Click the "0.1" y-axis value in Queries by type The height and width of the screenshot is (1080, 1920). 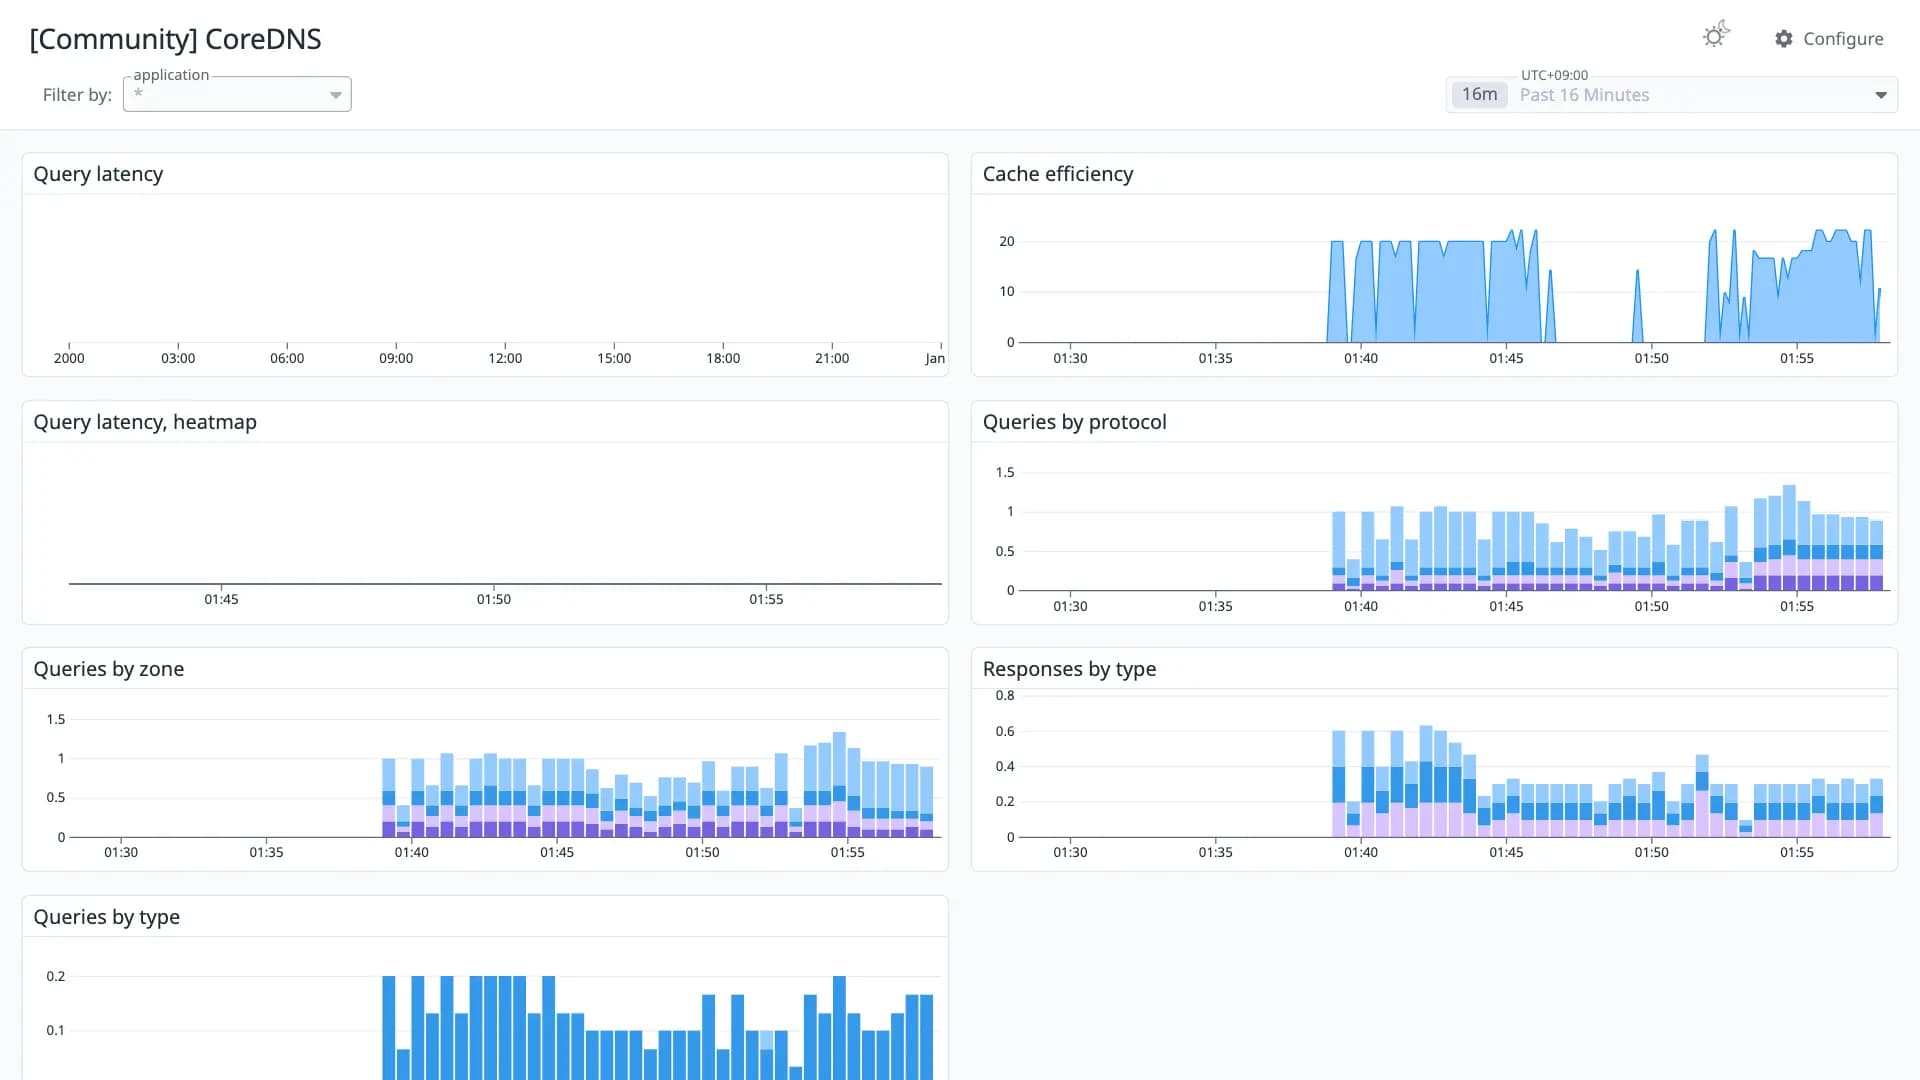coord(55,1031)
